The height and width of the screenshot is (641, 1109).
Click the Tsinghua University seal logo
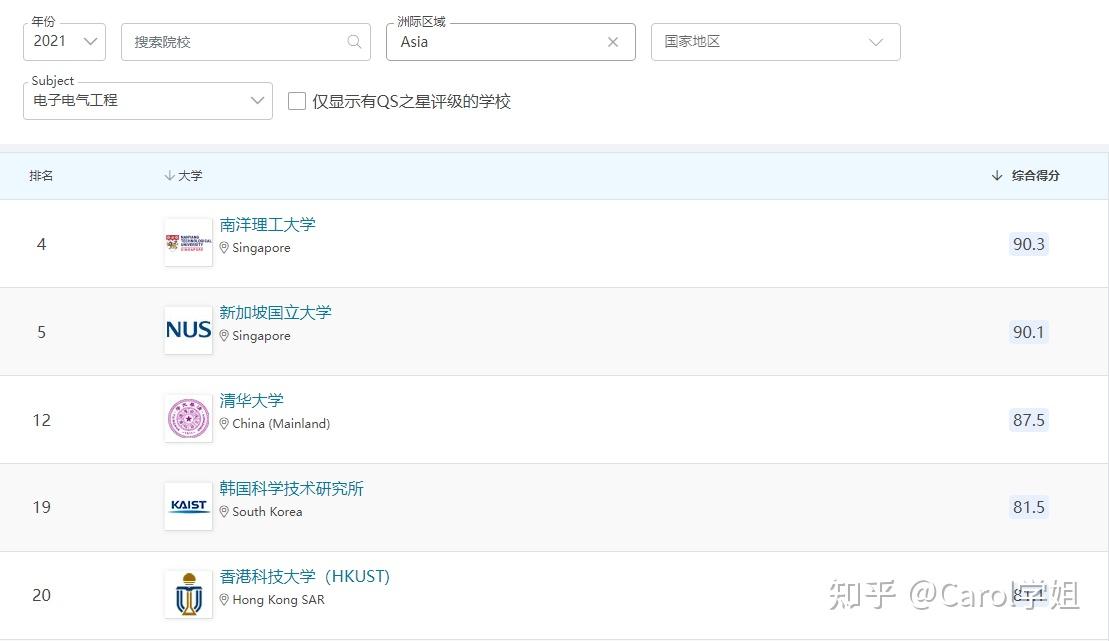(x=188, y=418)
